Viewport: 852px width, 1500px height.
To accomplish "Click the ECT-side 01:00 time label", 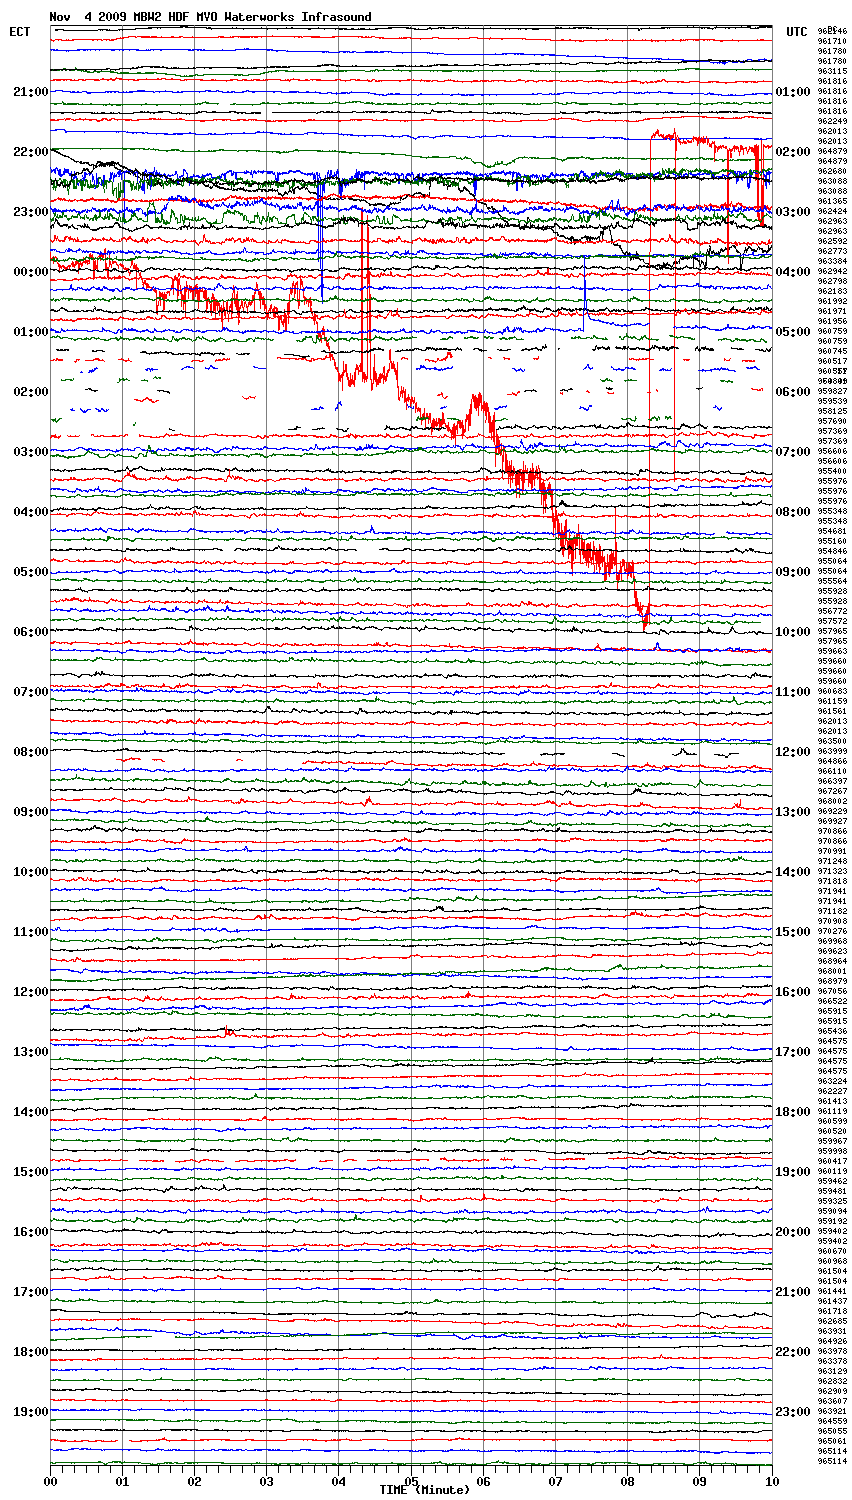I will (x=30, y=332).
